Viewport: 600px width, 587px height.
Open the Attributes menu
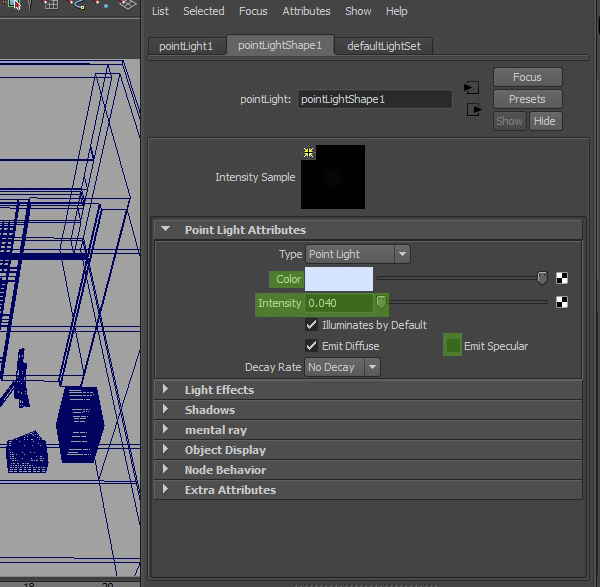pyautogui.click(x=306, y=11)
